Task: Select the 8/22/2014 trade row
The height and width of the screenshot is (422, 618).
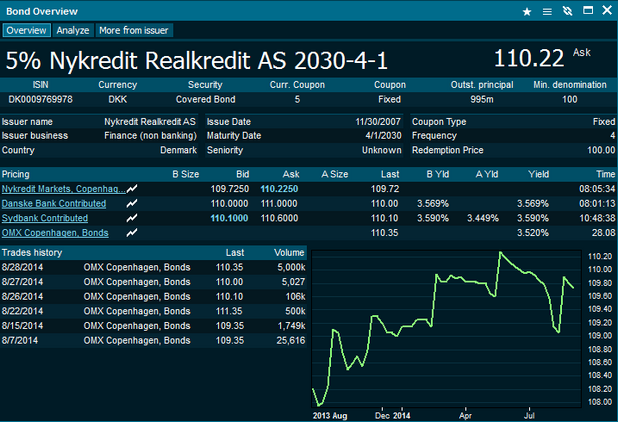Action: tap(153, 311)
